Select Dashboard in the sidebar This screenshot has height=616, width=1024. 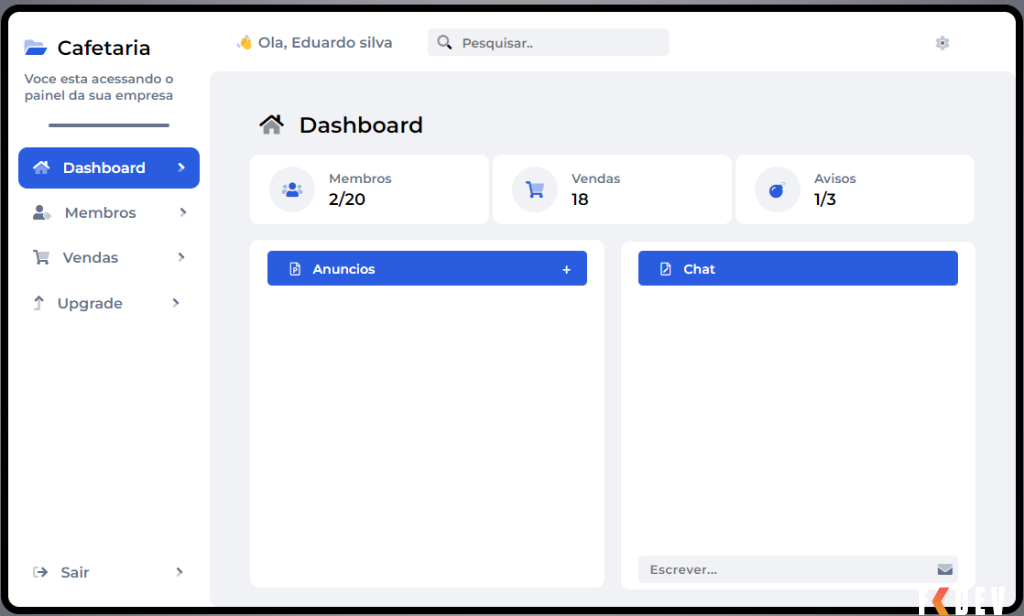pyautogui.click(x=103, y=167)
